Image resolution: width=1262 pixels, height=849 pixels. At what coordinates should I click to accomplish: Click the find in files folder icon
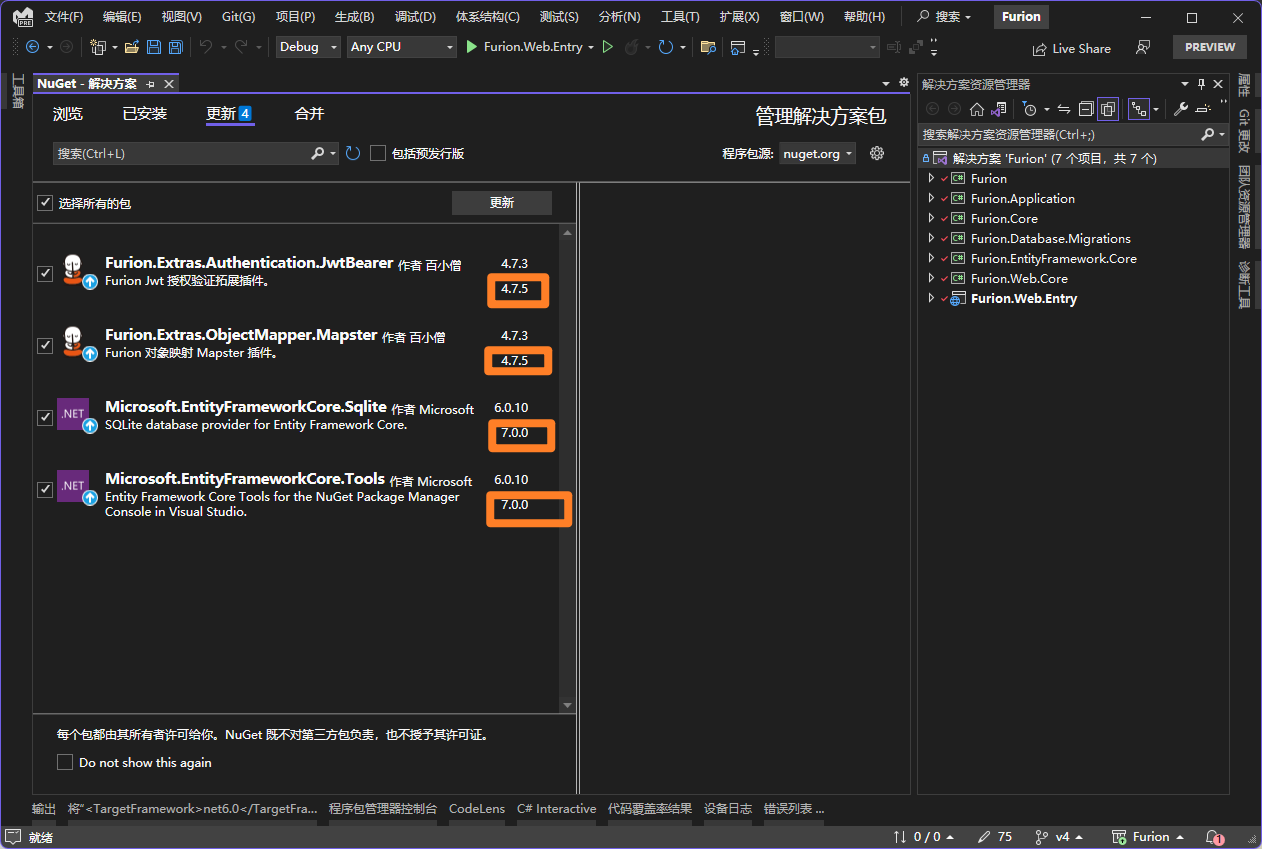[708, 47]
